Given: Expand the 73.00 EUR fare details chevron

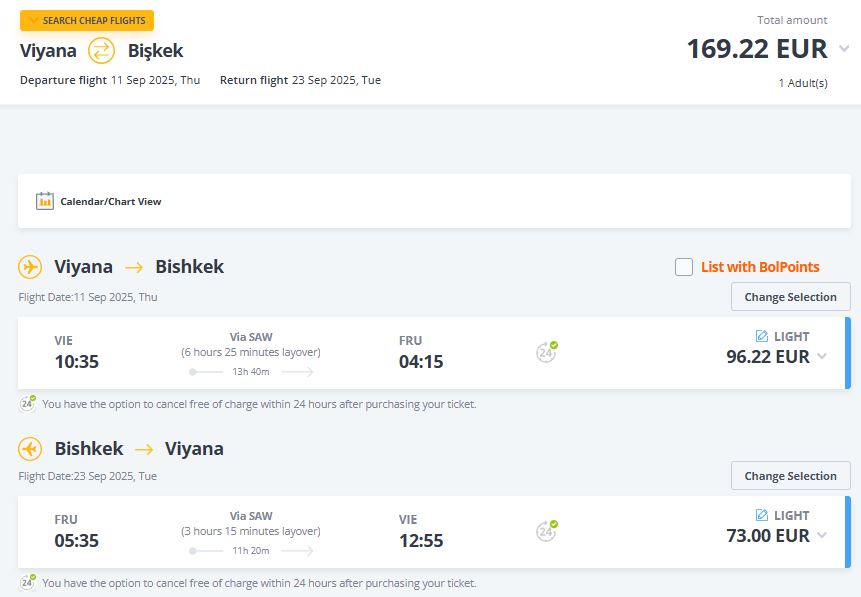Looking at the screenshot, I should pos(822,536).
